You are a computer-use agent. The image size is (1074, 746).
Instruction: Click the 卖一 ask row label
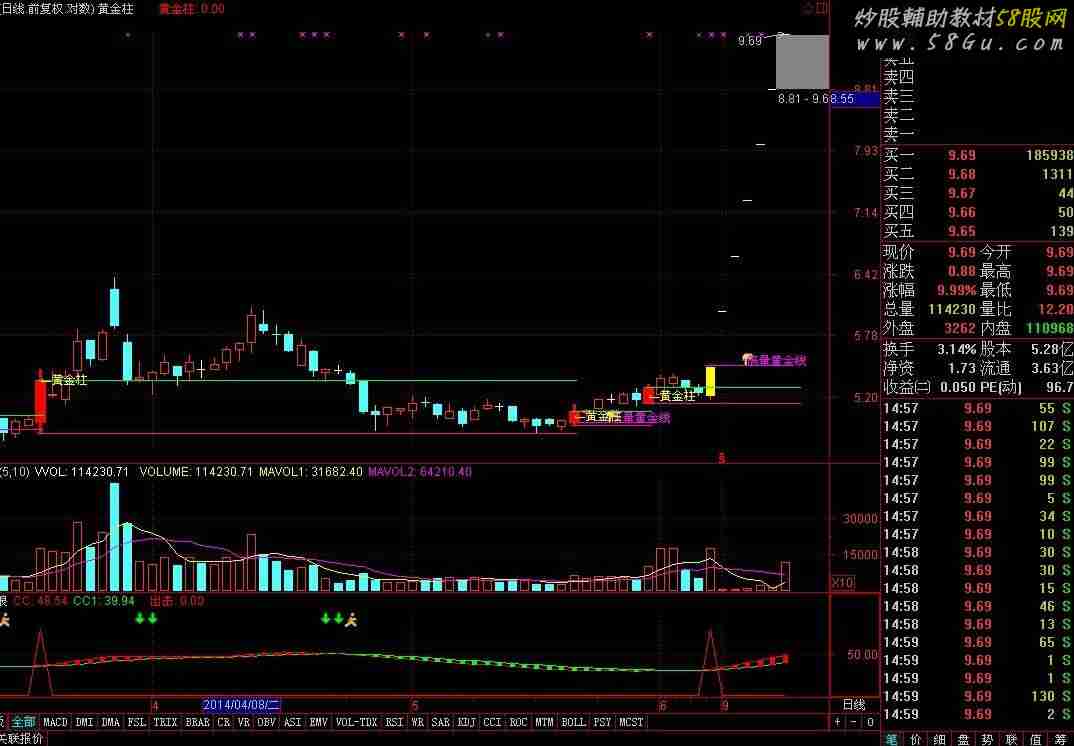899,134
